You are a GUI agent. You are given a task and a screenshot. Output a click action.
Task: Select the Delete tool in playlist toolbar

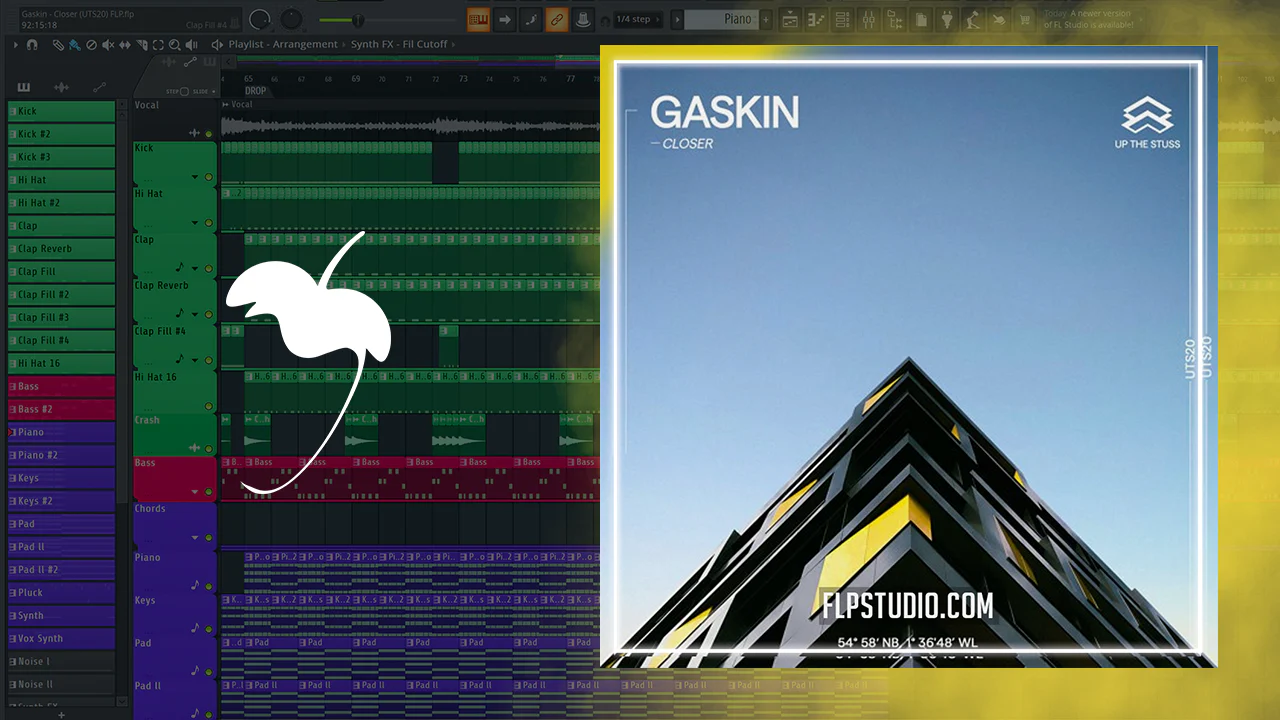click(91, 45)
